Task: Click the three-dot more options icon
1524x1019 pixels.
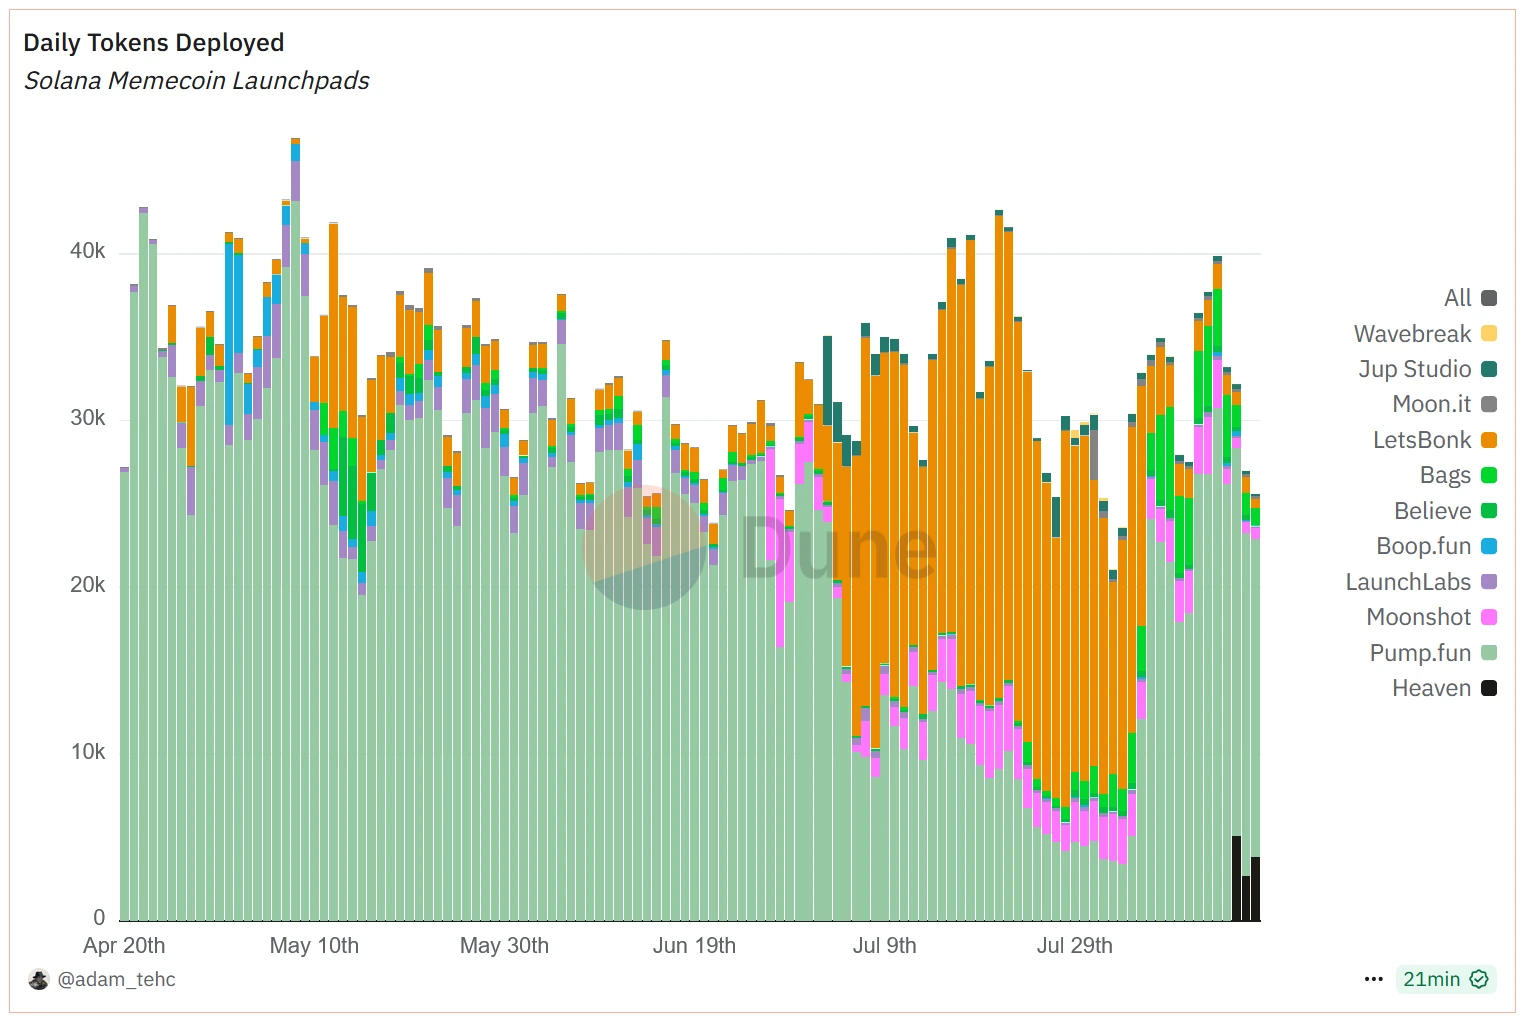Action: pos(1374,979)
